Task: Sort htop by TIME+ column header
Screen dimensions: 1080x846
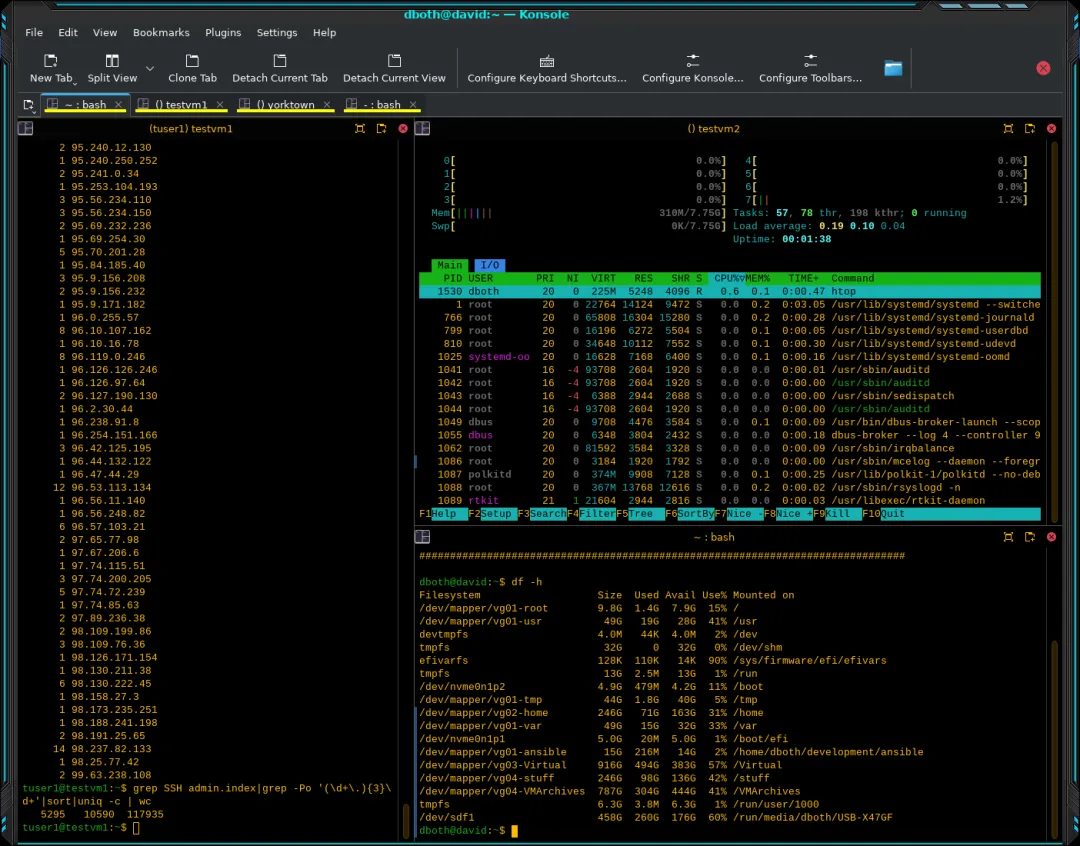Action: pos(804,278)
